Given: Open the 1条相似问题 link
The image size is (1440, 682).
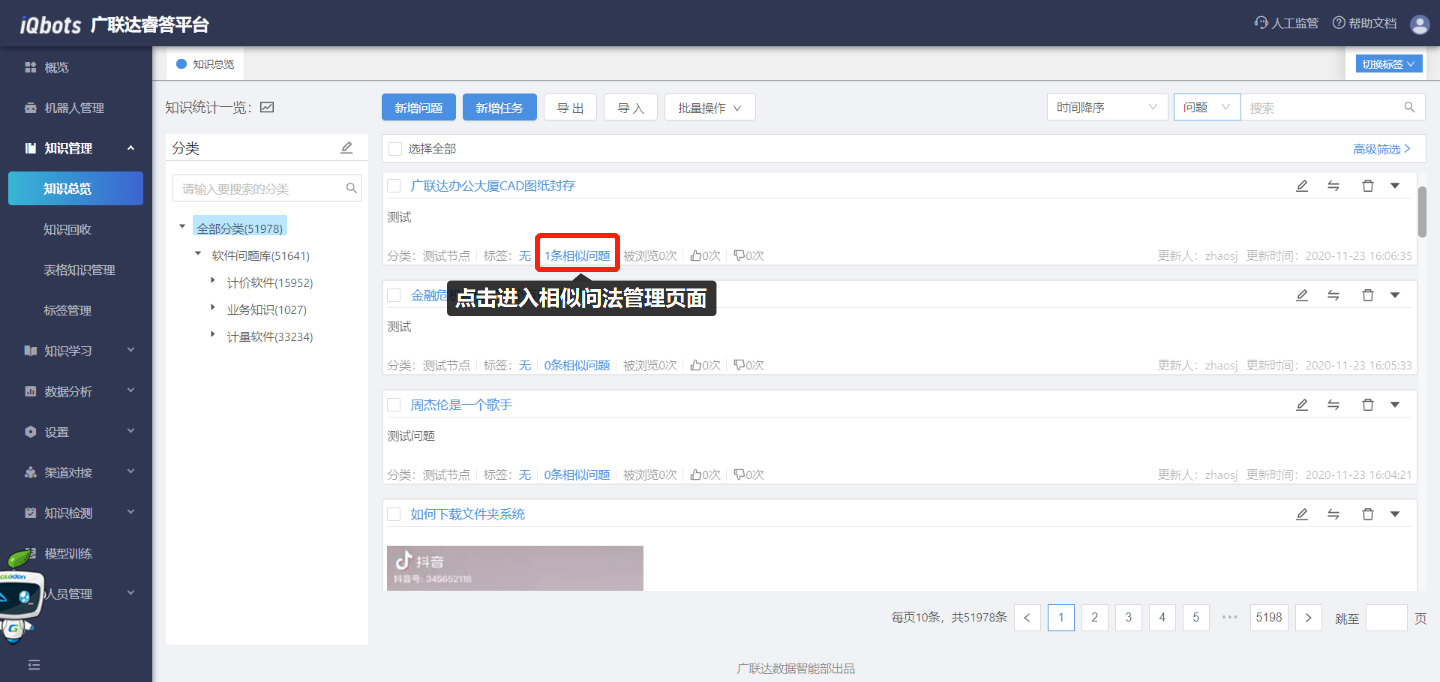Looking at the screenshot, I should coord(577,256).
